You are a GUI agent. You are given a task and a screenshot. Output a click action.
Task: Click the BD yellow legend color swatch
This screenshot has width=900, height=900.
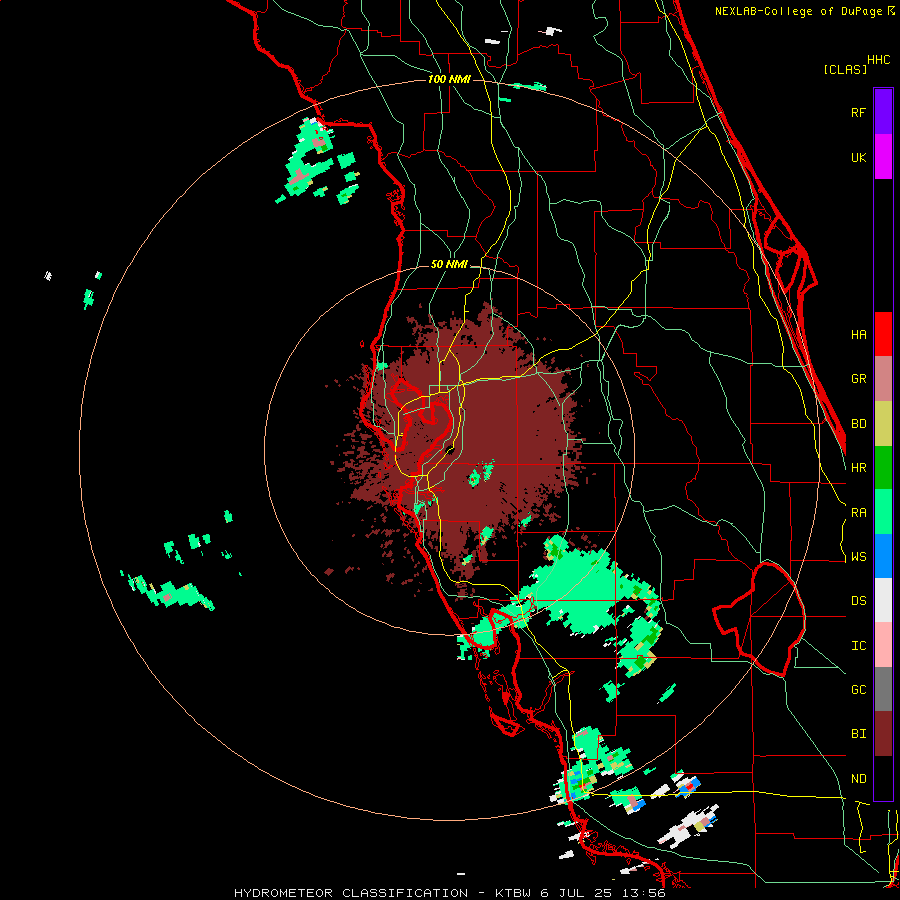(x=883, y=424)
